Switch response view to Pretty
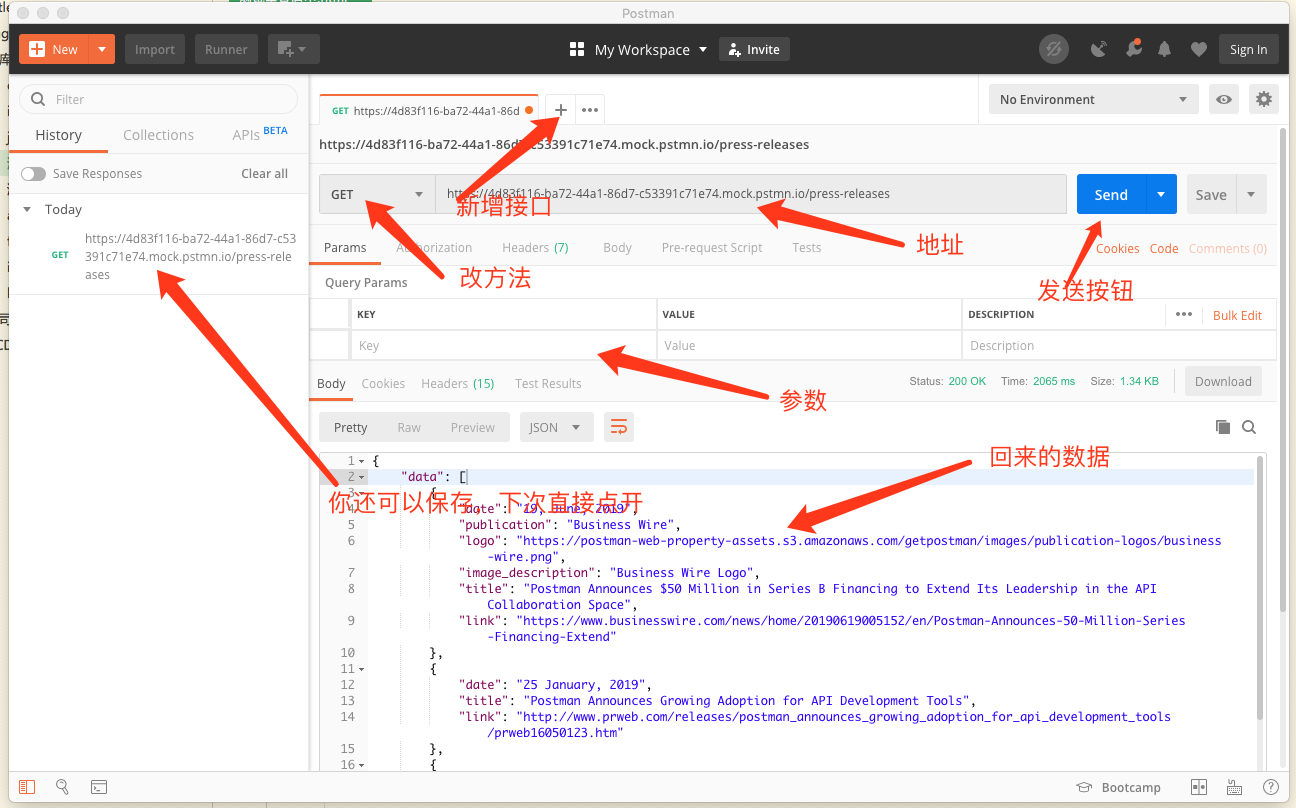 pos(350,427)
